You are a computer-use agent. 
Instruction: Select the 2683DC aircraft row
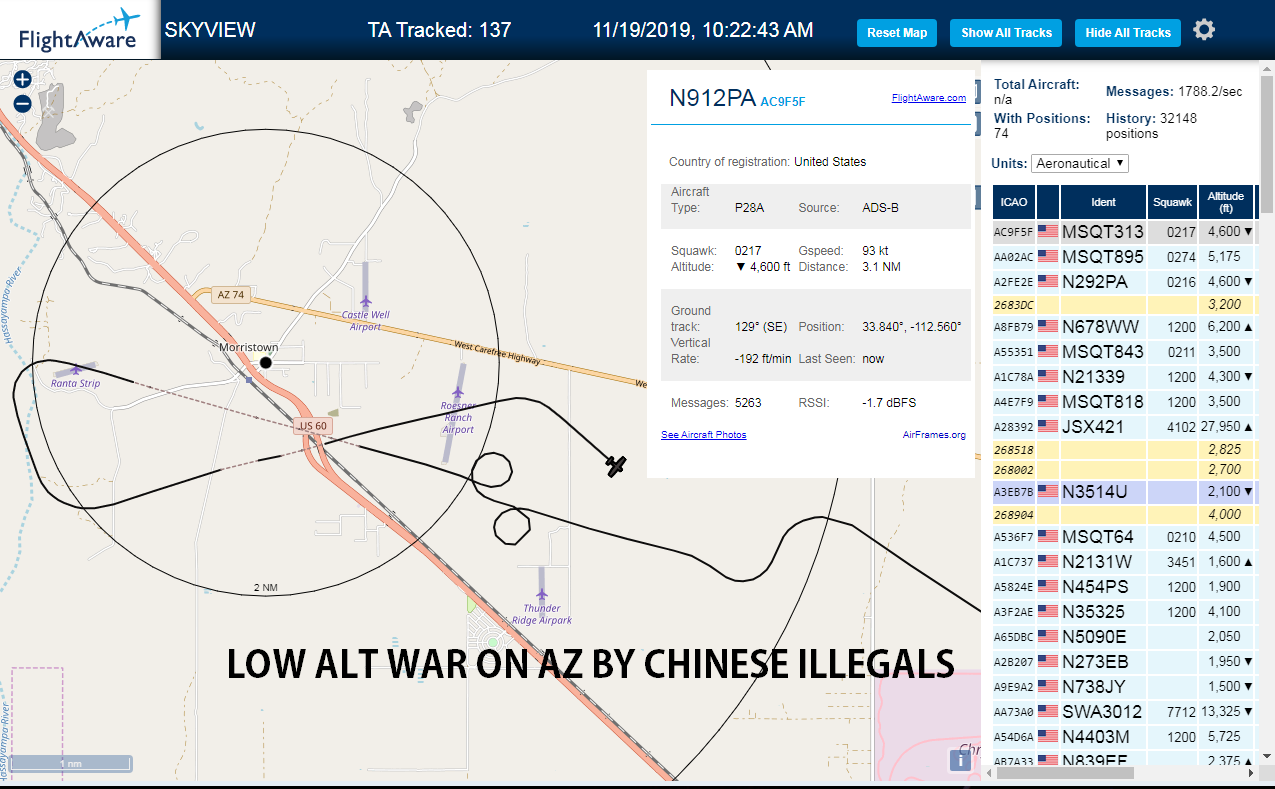coord(1124,304)
